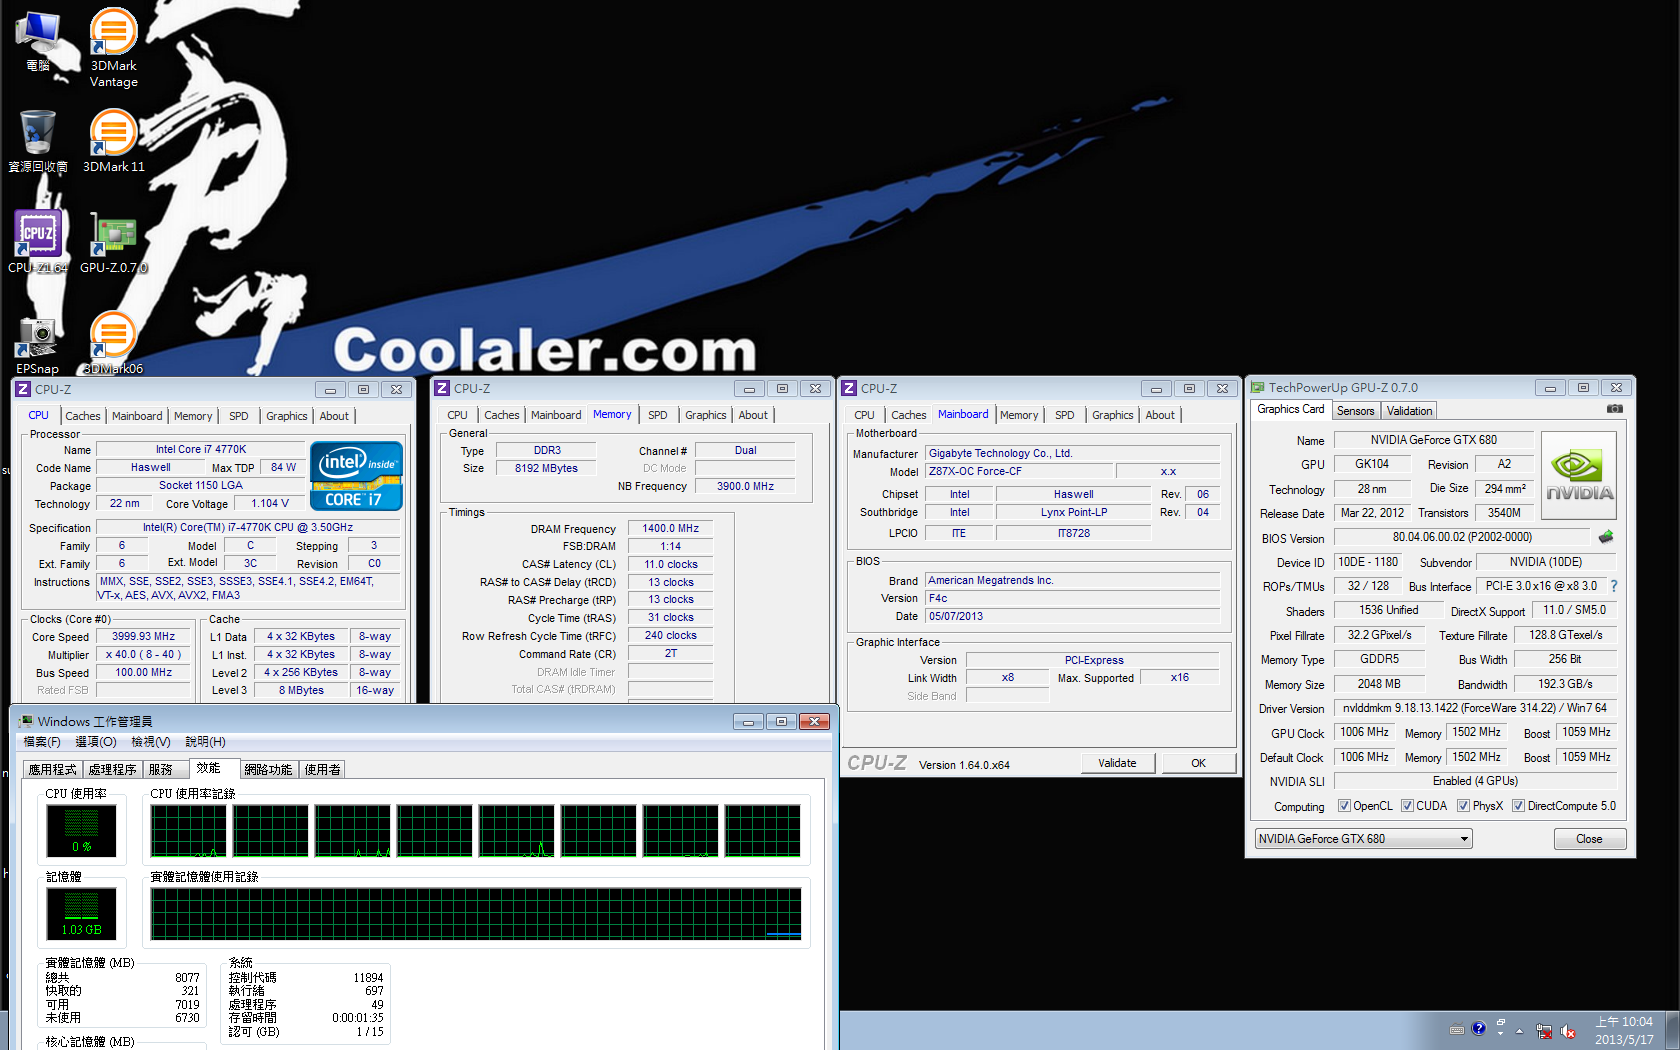The width and height of the screenshot is (1680, 1050).
Task: Open Graphics tab in Mainboard CPU-Z window
Action: pos(1112,415)
